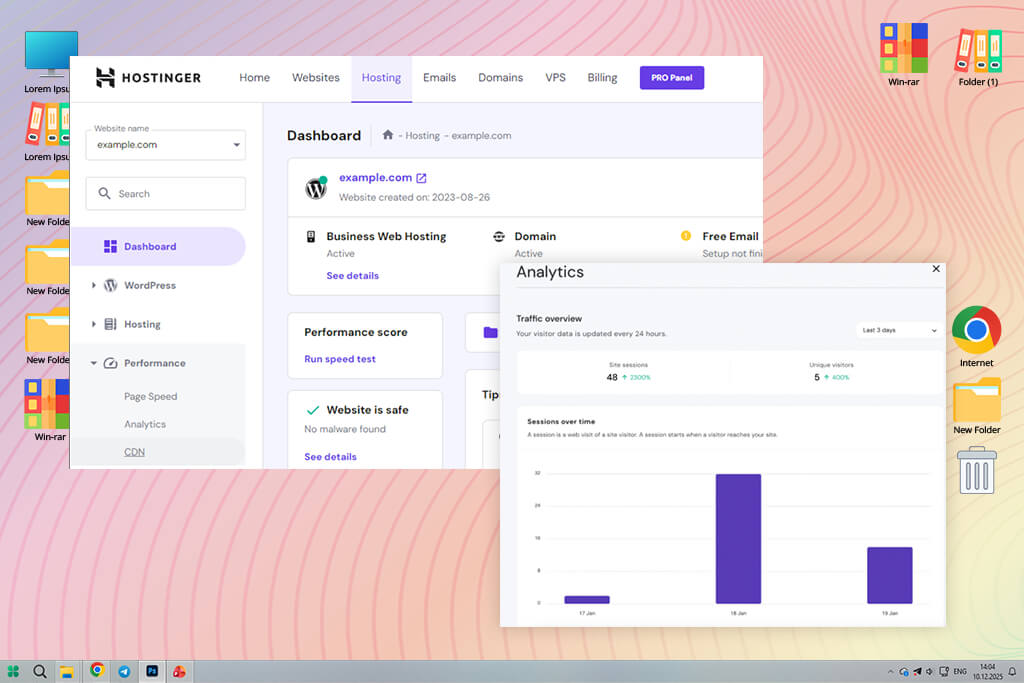The width and height of the screenshot is (1024, 683).
Task: Click the example.com site link
Action: point(376,178)
